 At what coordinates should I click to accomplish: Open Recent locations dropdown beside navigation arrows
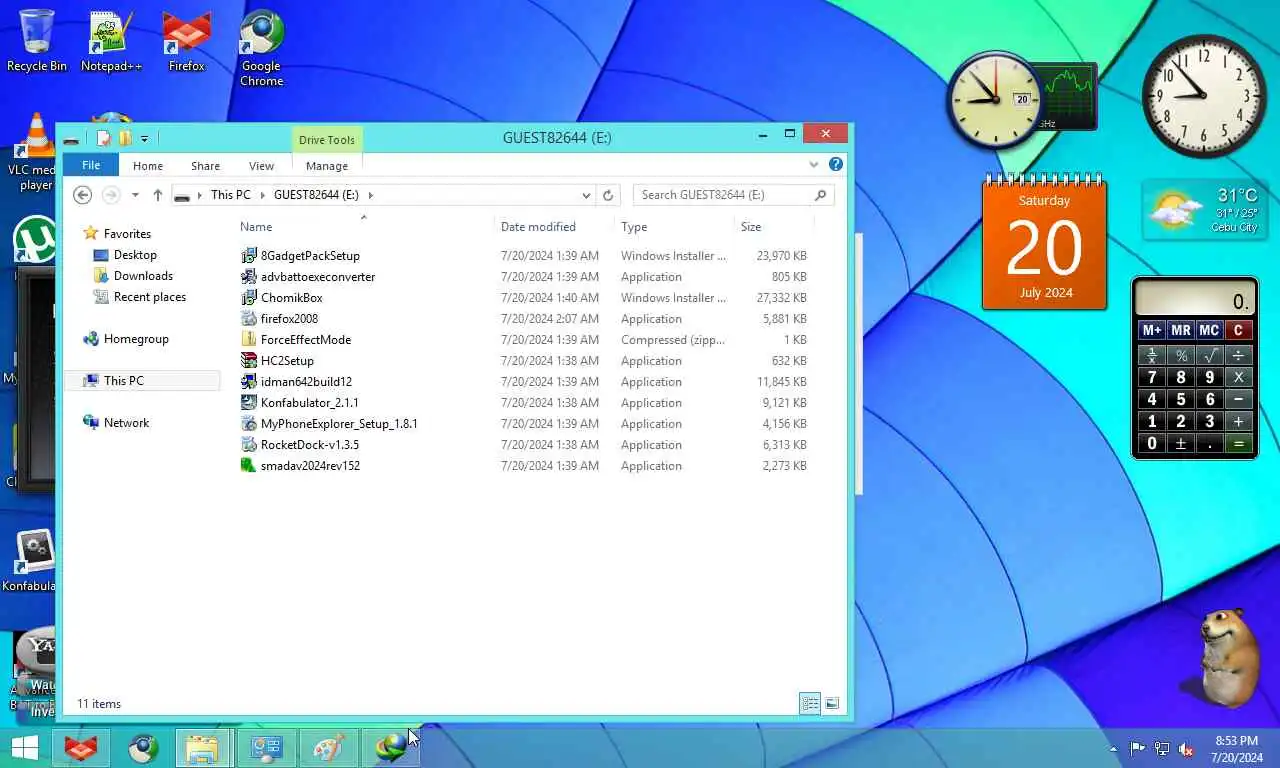coord(135,195)
